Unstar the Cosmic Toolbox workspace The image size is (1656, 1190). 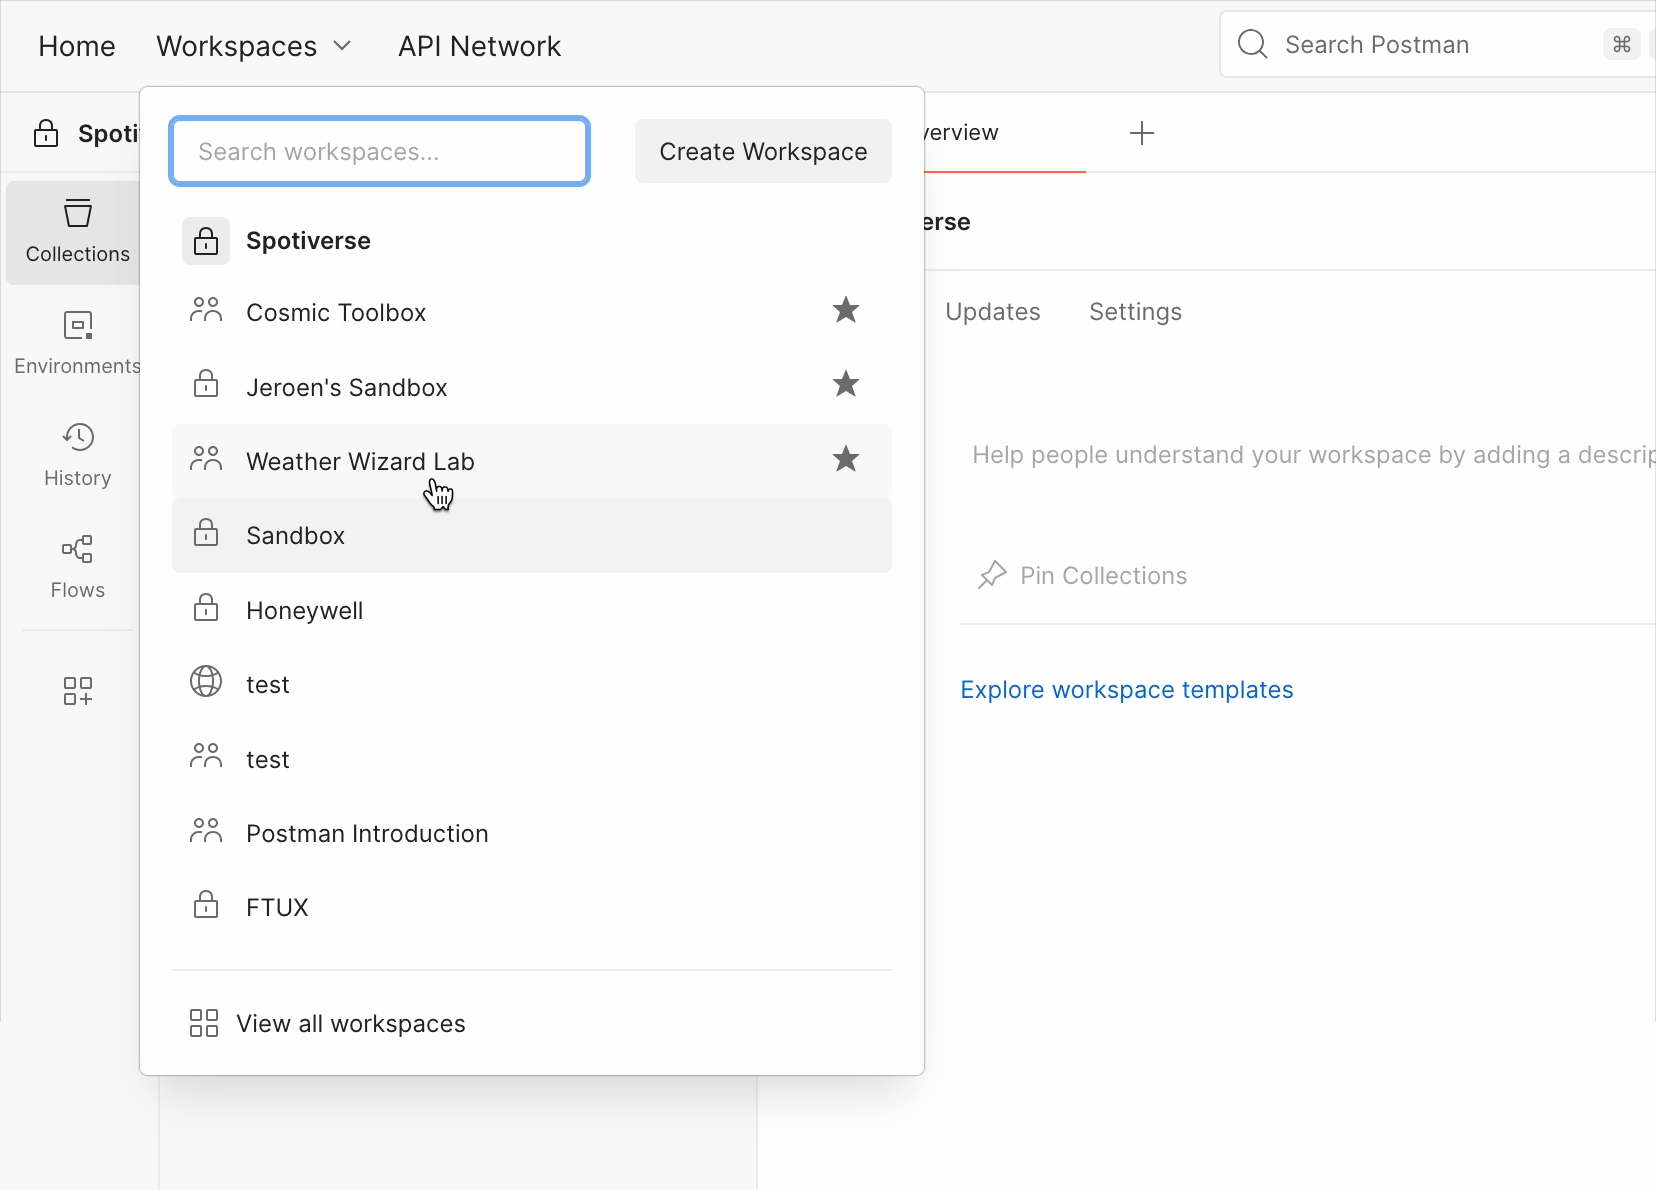click(845, 311)
